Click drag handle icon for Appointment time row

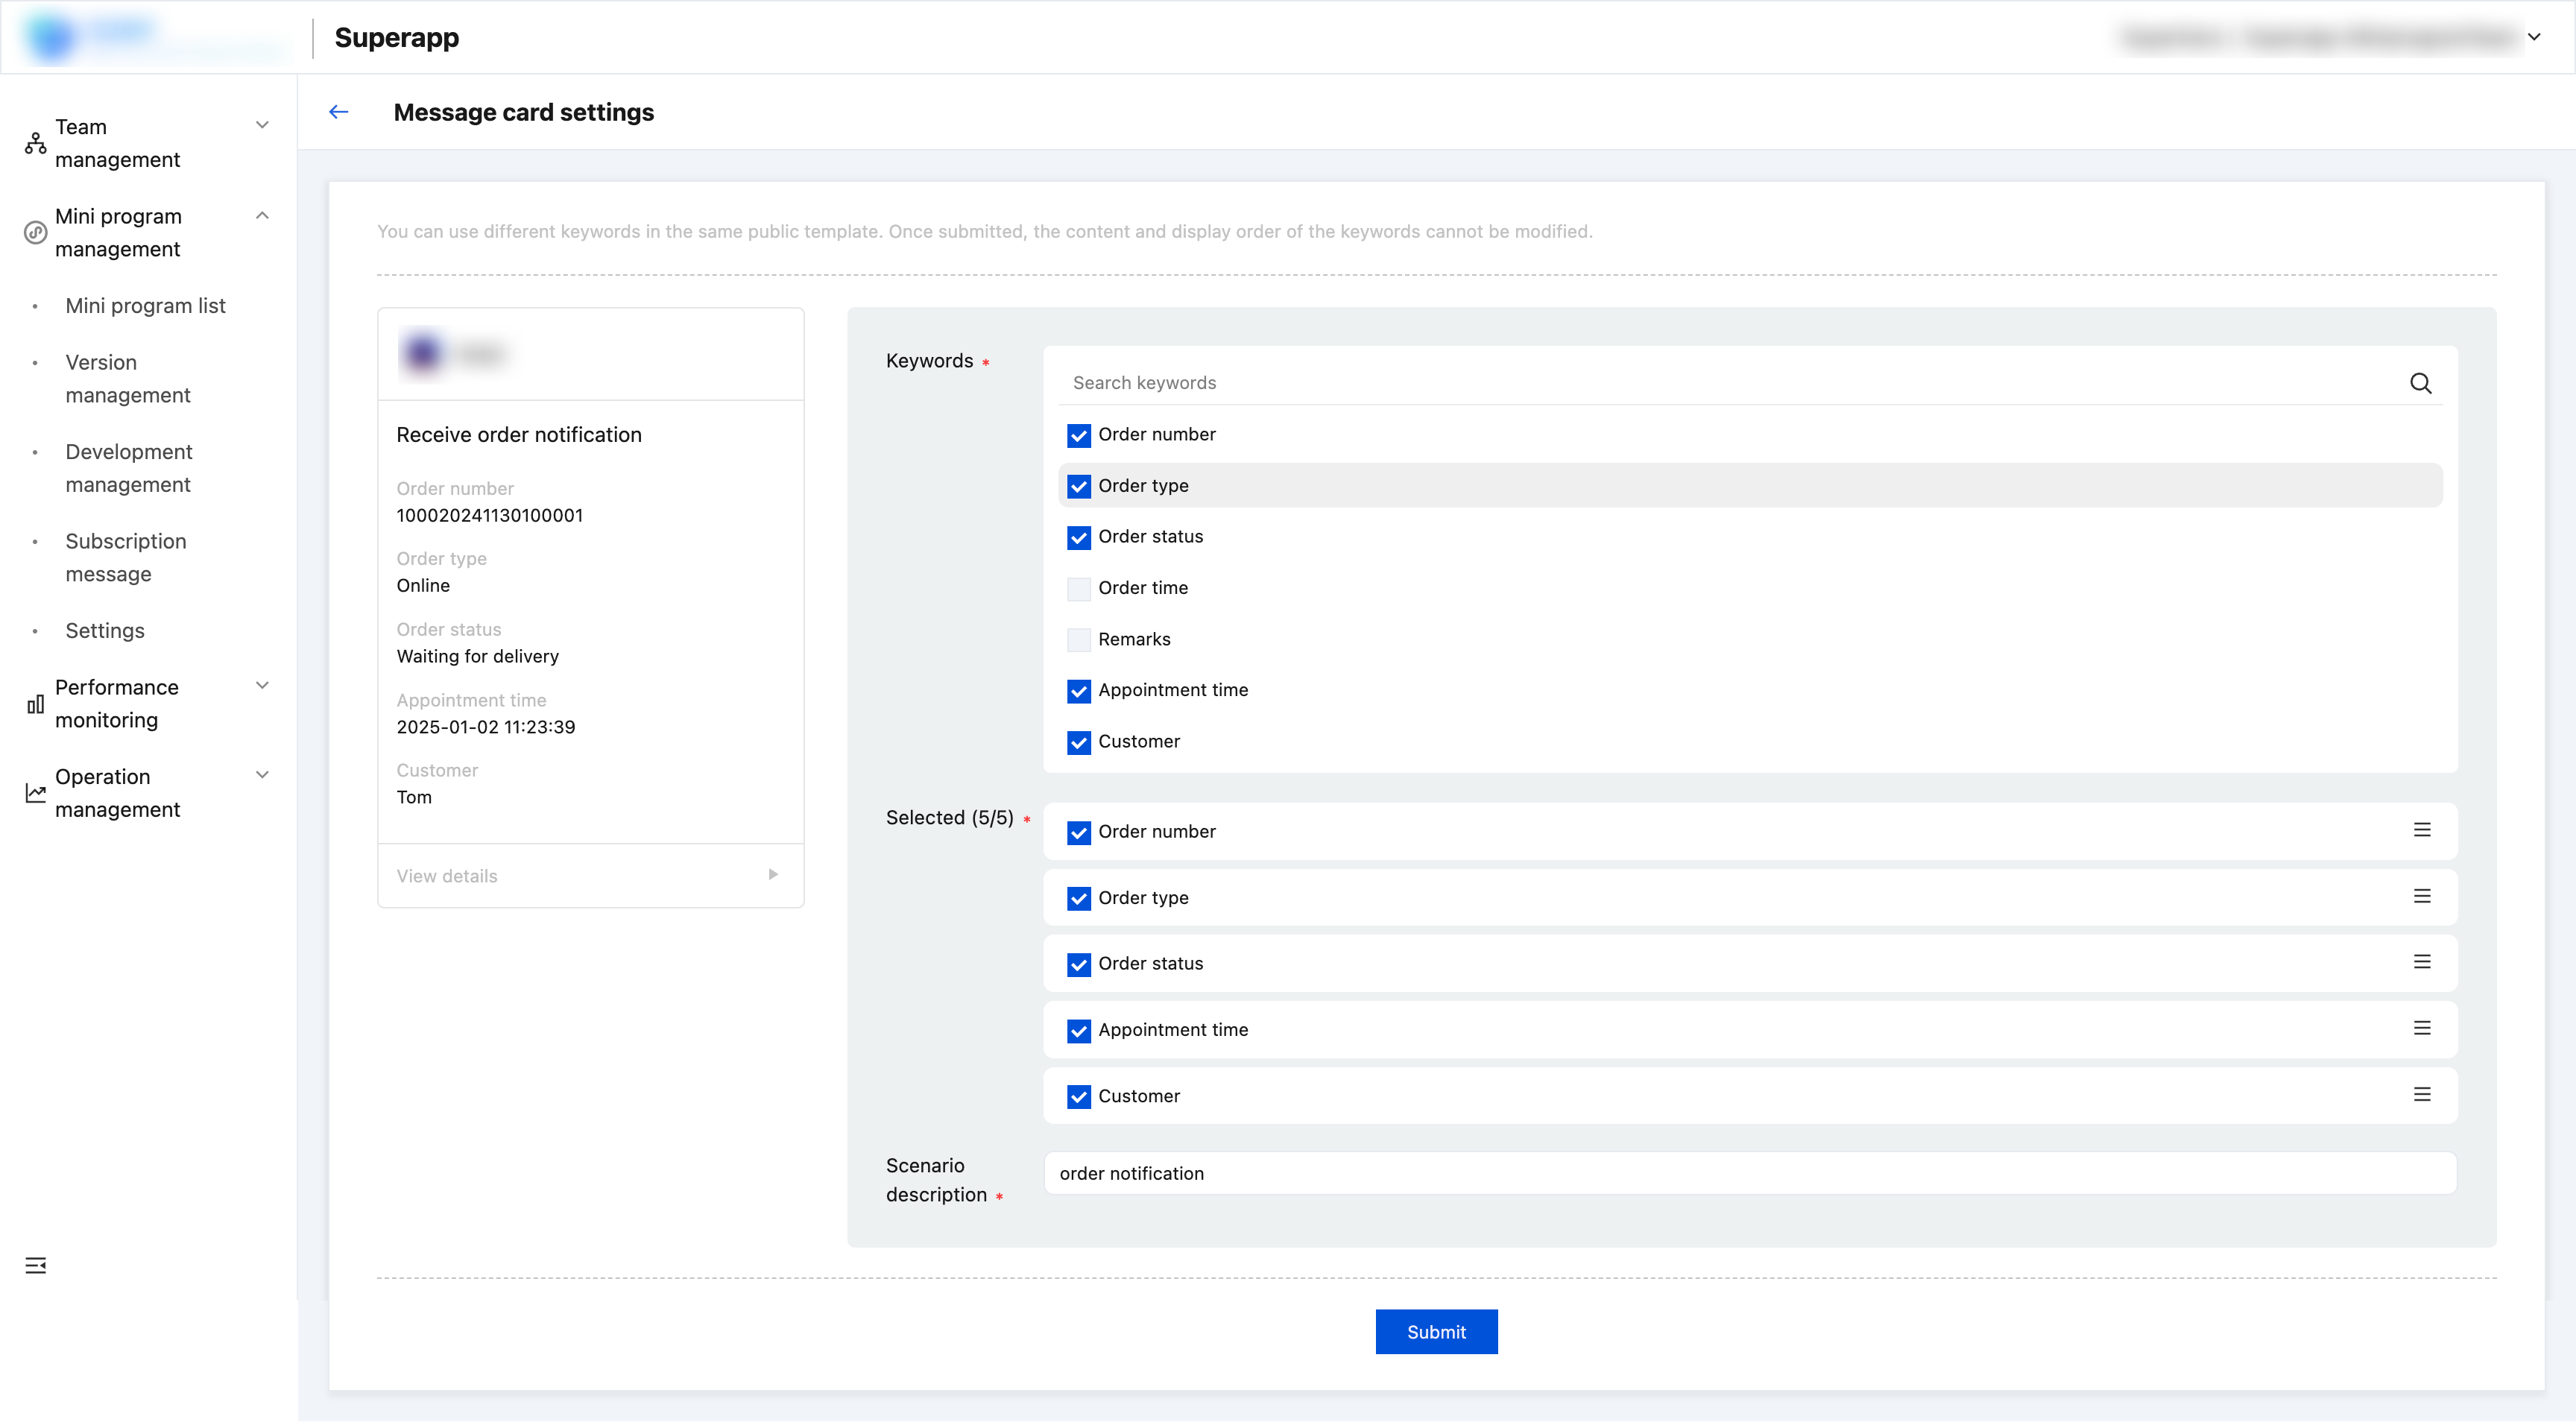(2422, 1028)
